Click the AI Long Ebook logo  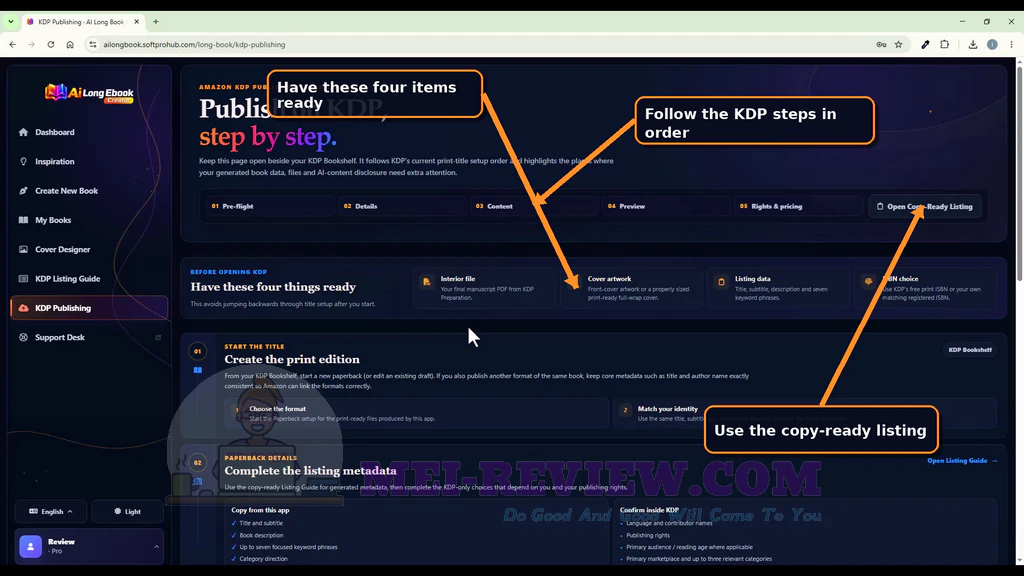pyautogui.click(x=89, y=93)
